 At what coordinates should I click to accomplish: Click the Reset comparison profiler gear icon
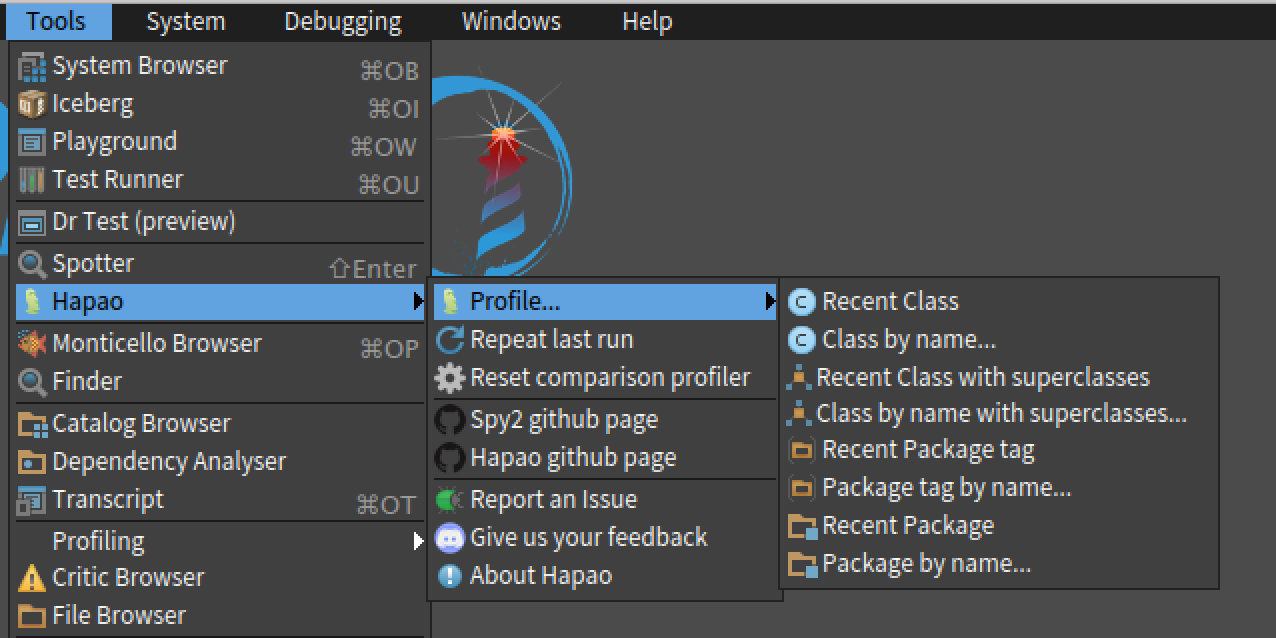point(451,378)
